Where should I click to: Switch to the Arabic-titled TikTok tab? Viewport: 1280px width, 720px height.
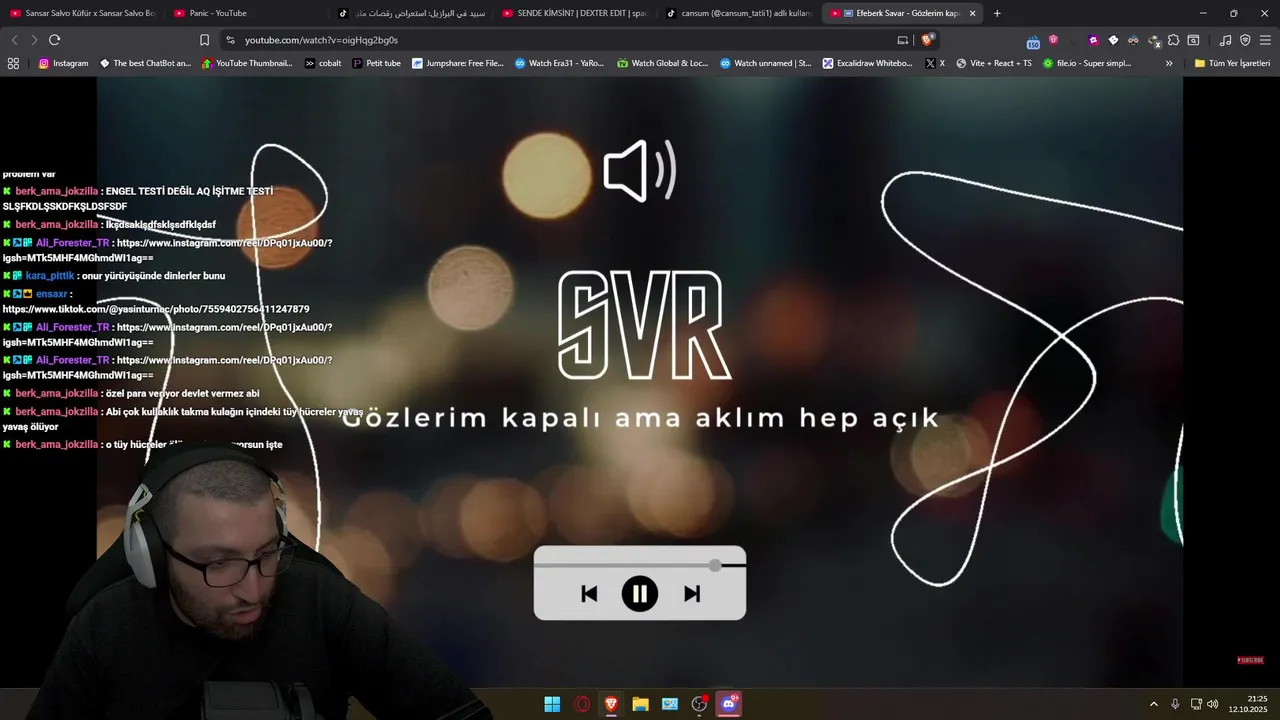(x=410, y=13)
